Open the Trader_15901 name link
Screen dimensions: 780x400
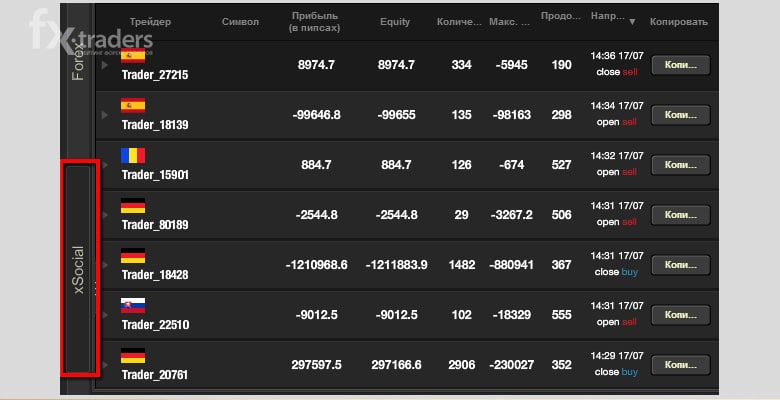[155, 175]
